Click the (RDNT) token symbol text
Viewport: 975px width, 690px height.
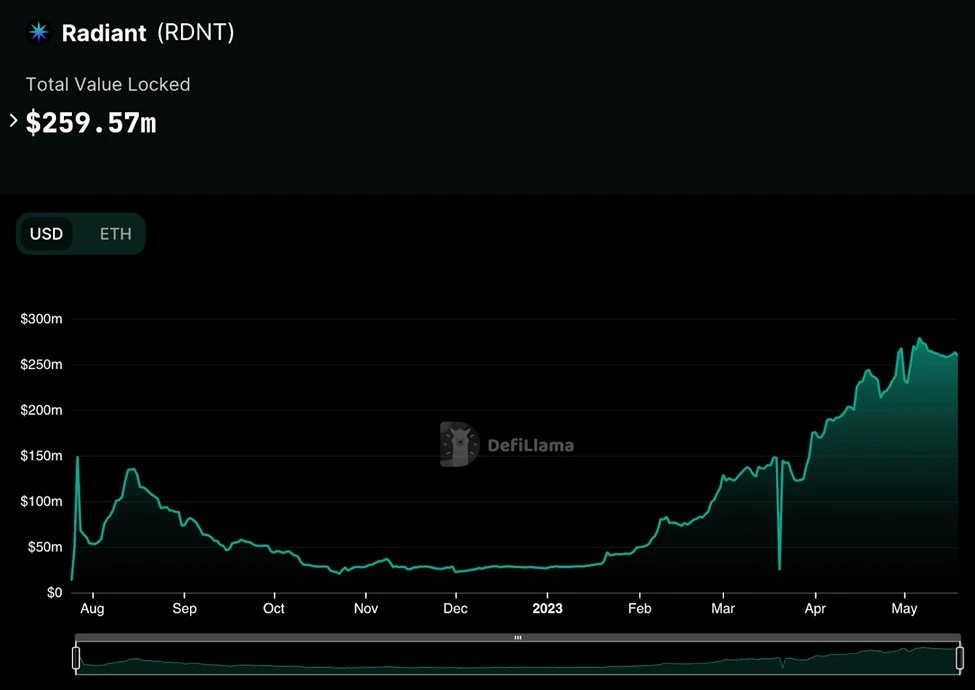click(195, 33)
